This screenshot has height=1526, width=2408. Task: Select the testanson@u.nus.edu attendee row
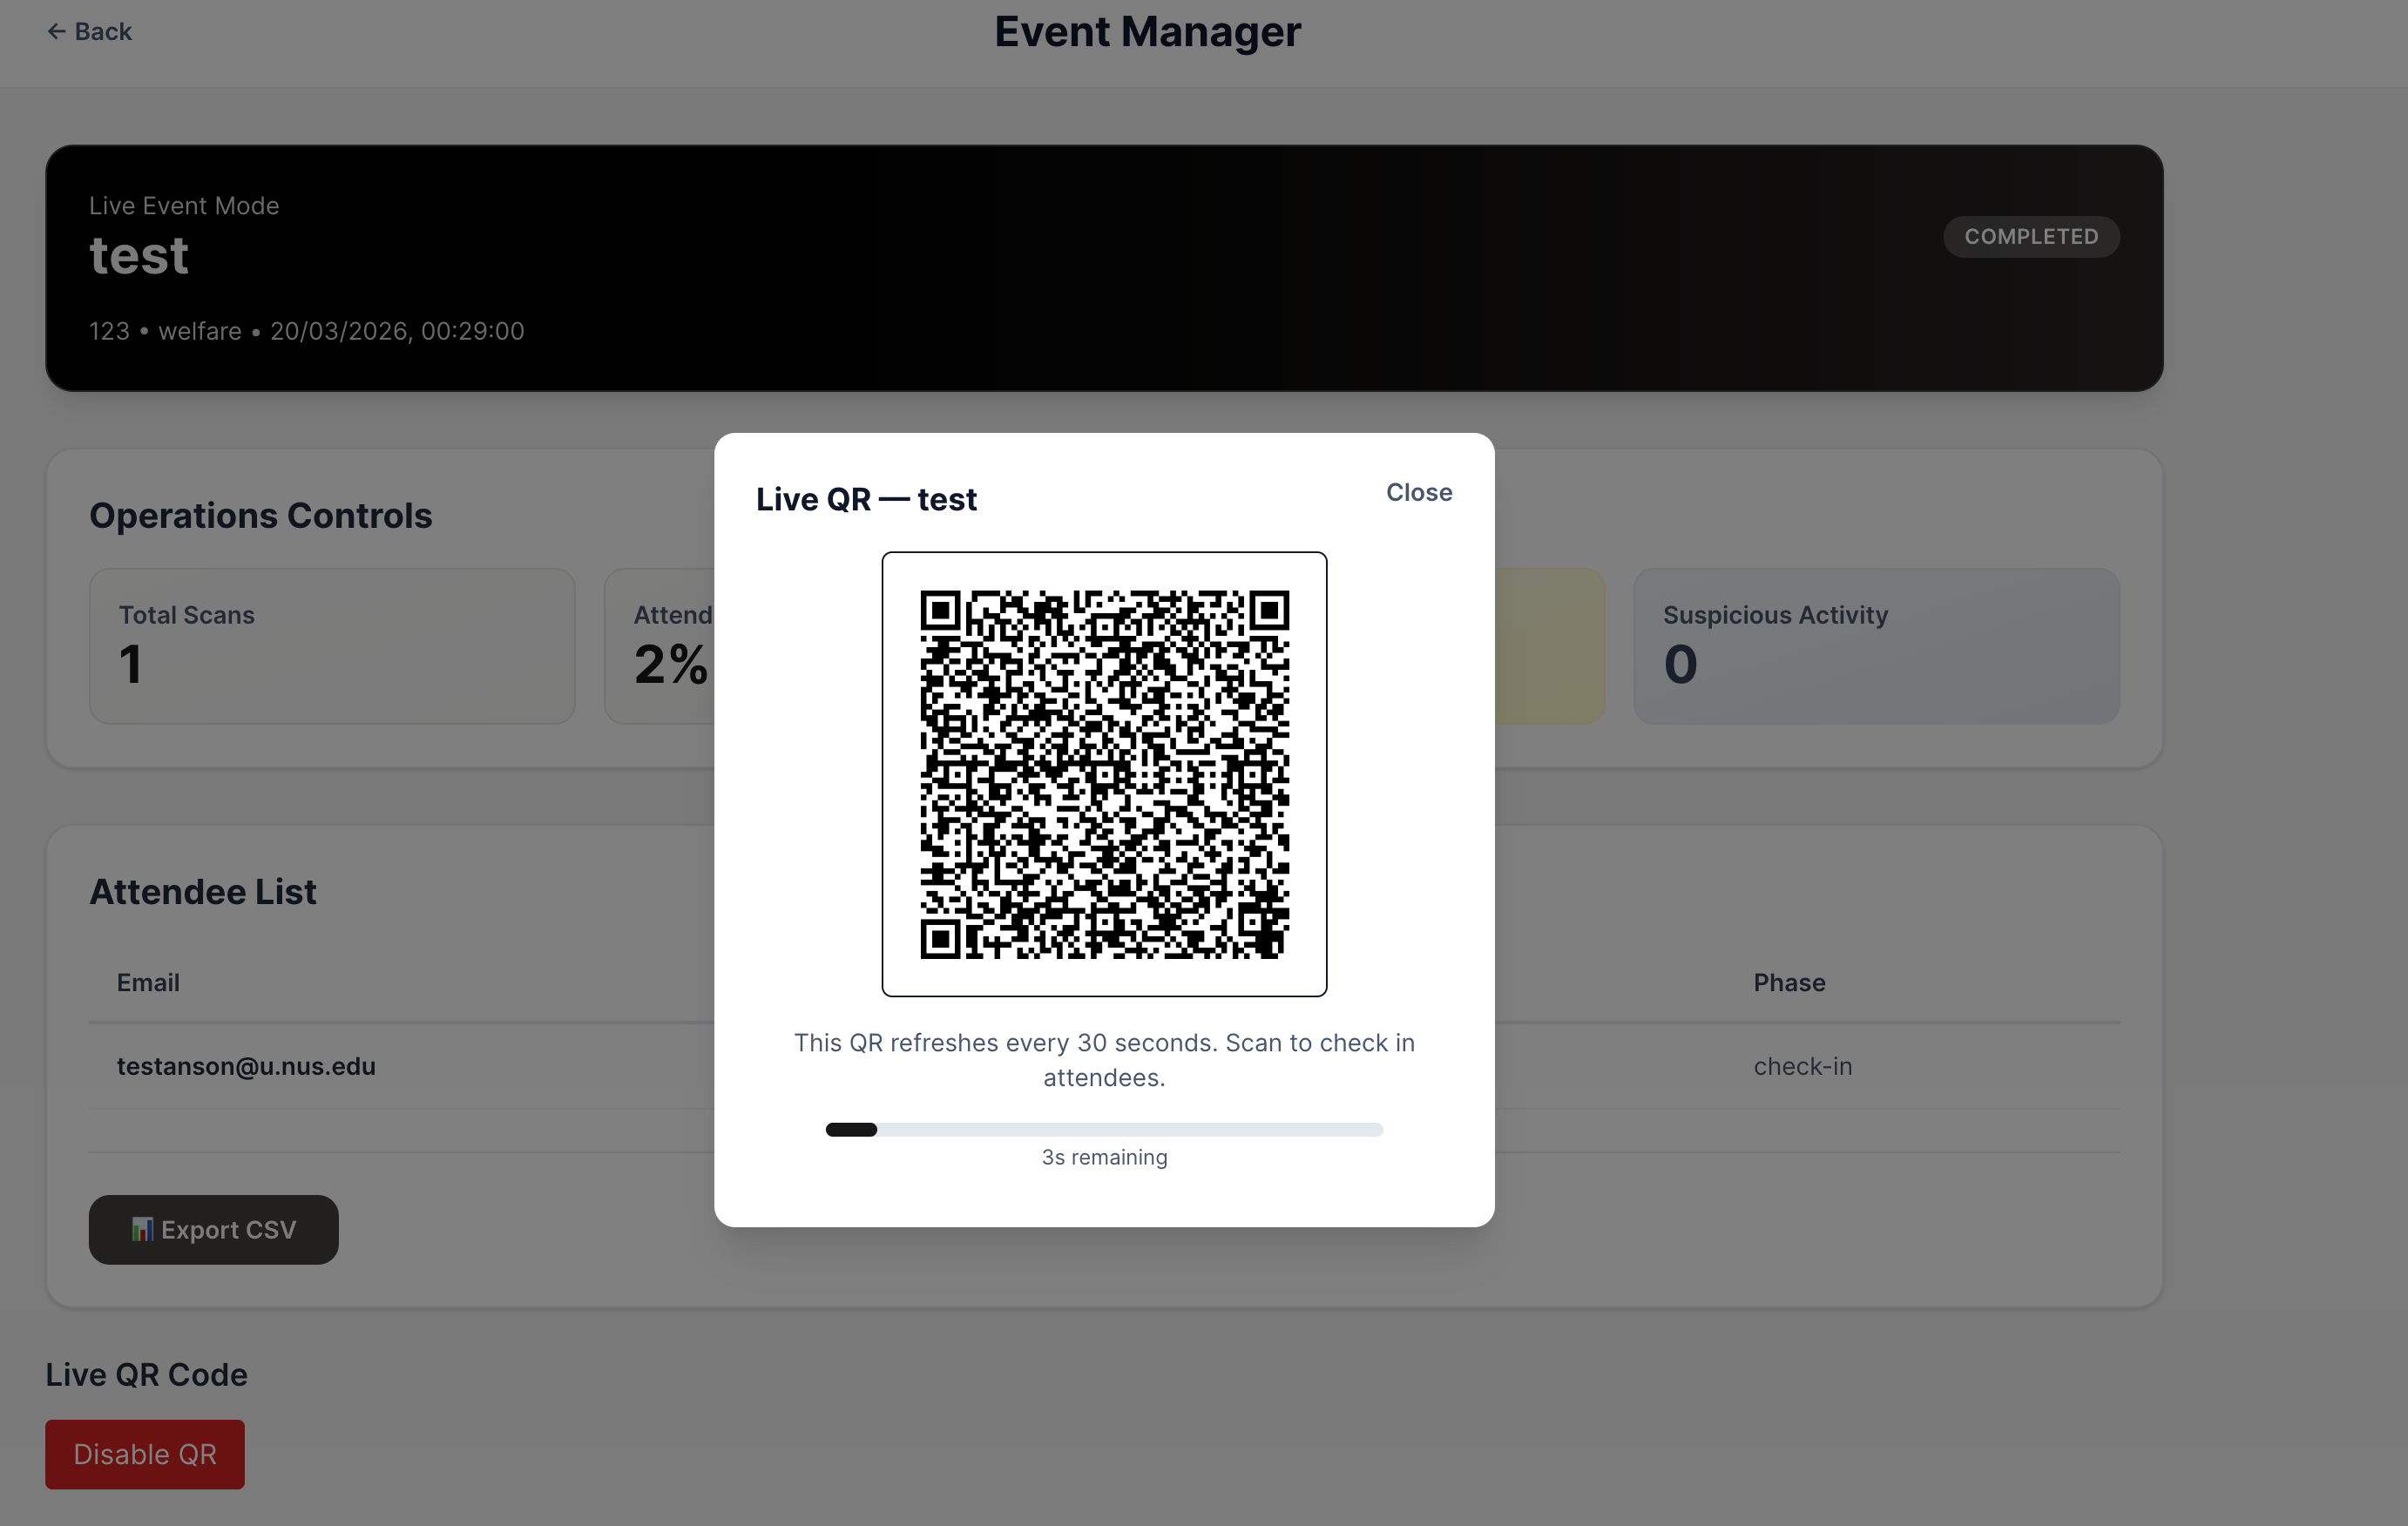246,1066
